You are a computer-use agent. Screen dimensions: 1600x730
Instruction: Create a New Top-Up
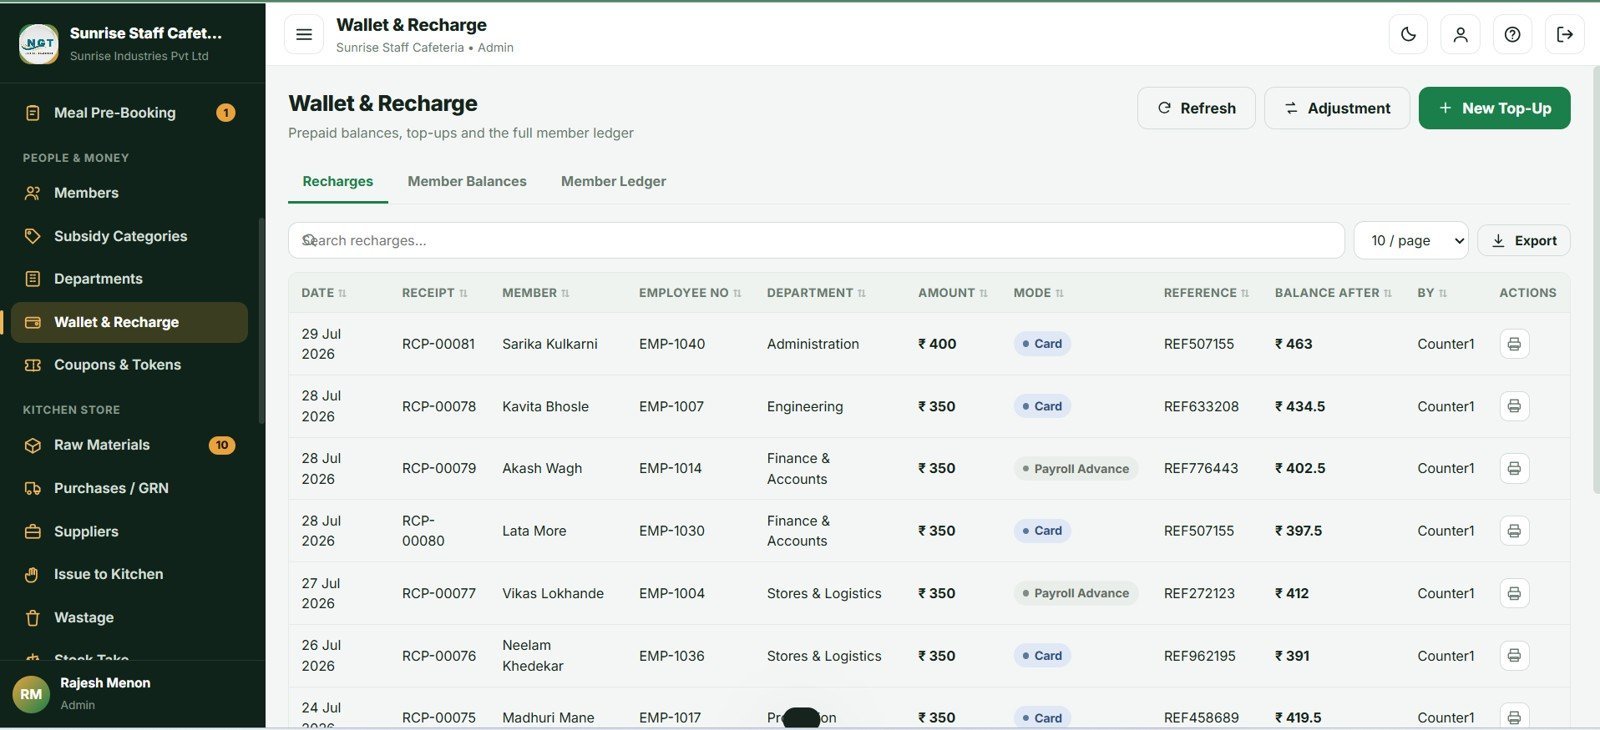tap(1494, 108)
